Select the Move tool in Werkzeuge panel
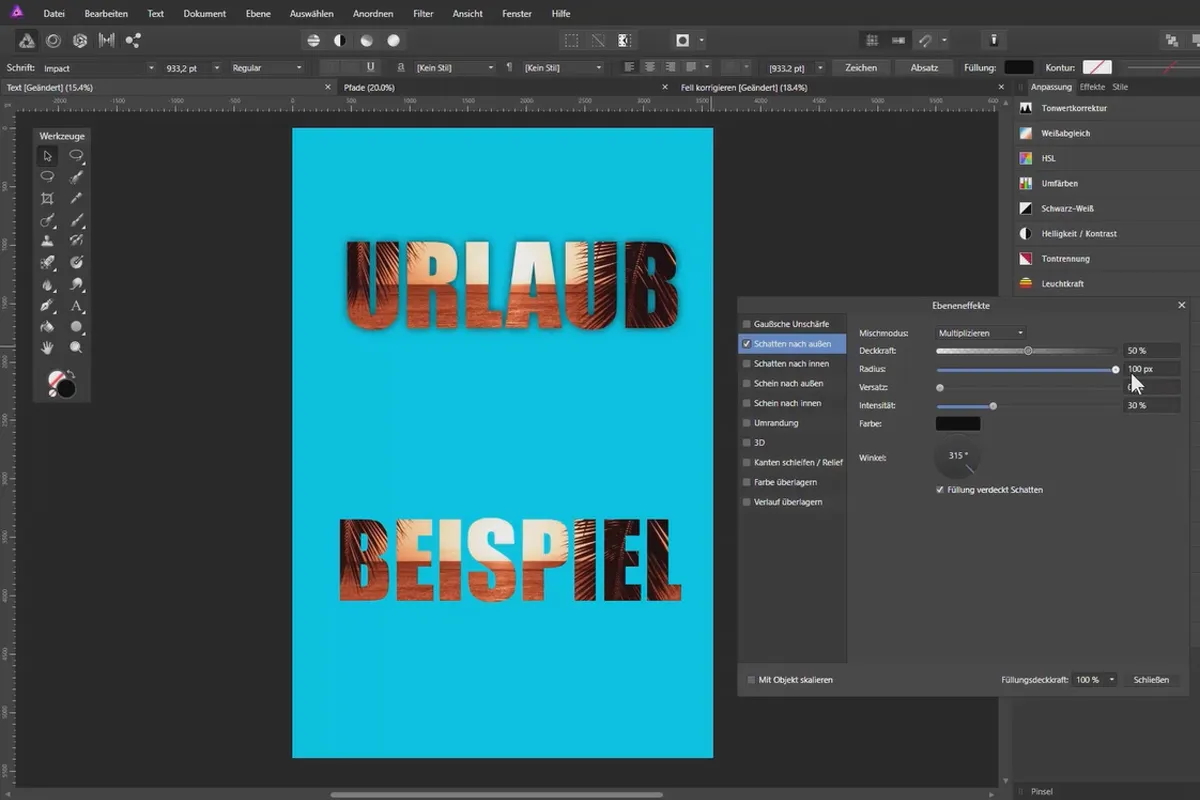The image size is (1200, 800). [47, 156]
